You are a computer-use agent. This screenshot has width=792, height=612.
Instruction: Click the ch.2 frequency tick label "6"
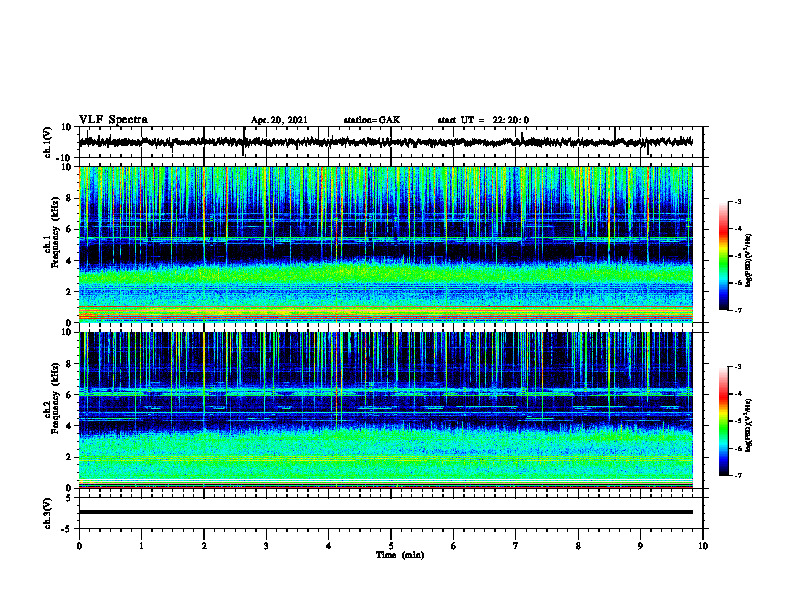point(69,395)
